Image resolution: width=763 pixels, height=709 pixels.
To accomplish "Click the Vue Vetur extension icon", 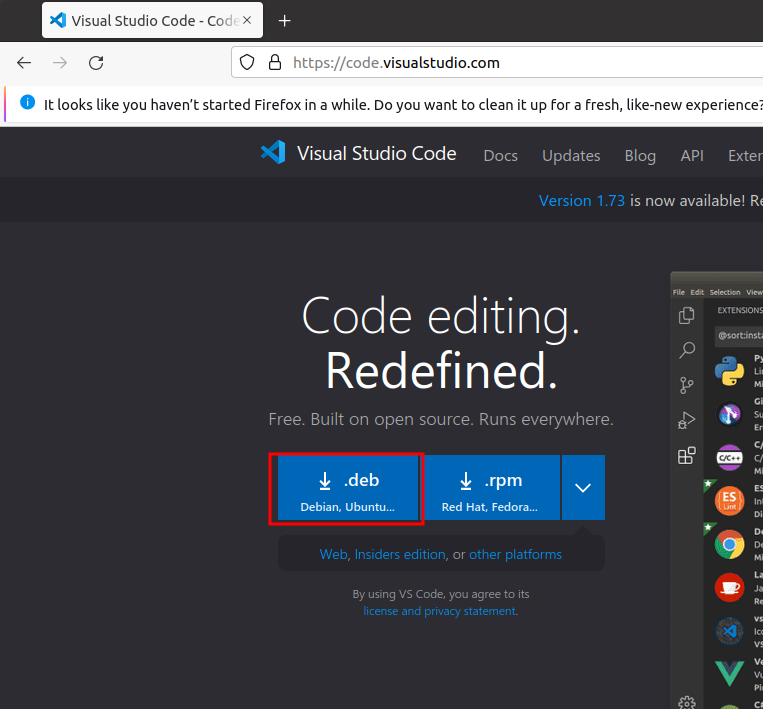I will (729, 673).
